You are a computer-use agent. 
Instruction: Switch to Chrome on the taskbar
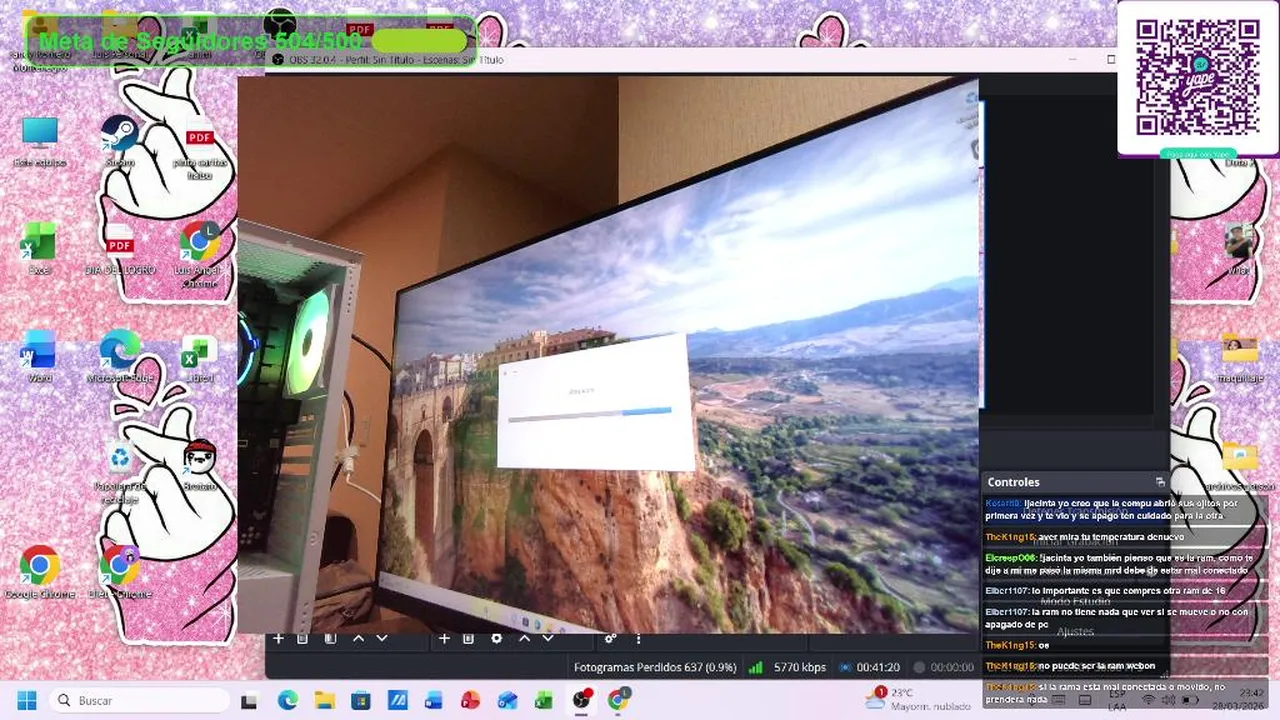[618, 700]
